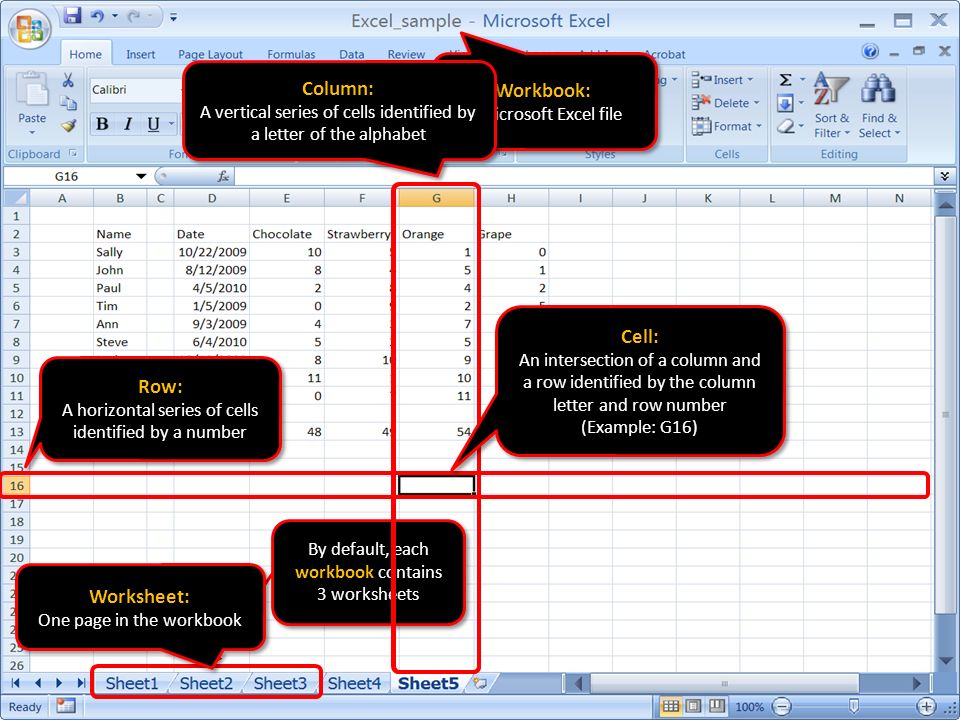Cut selection with scissors icon
This screenshot has width=960, height=720.
pyautogui.click(x=68, y=80)
